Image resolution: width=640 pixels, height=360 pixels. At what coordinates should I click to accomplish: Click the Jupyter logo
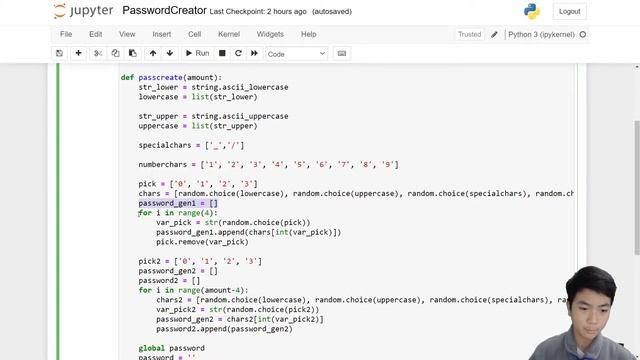pyautogui.click(x=83, y=11)
